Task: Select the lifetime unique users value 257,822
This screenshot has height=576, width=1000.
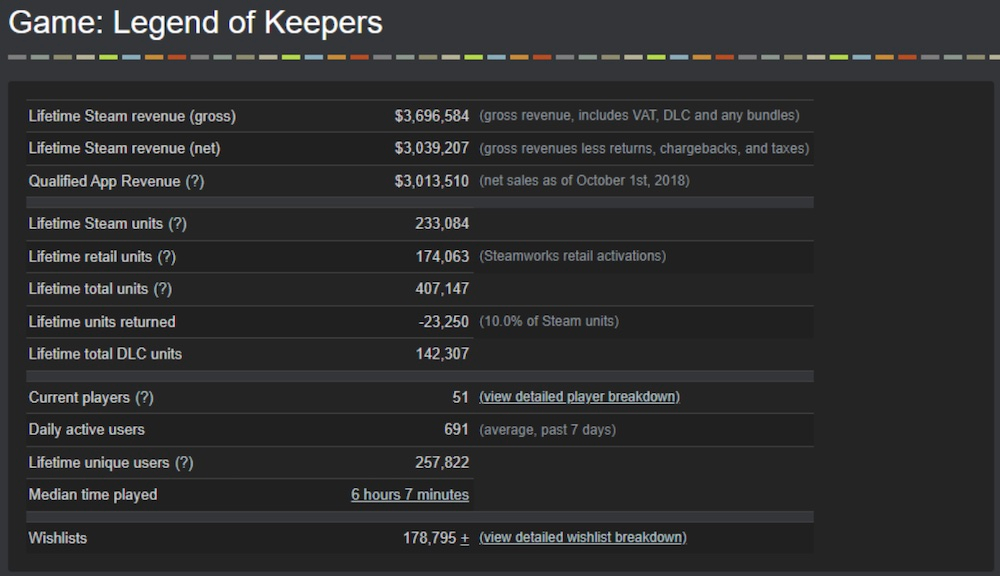Action: [442, 462]
